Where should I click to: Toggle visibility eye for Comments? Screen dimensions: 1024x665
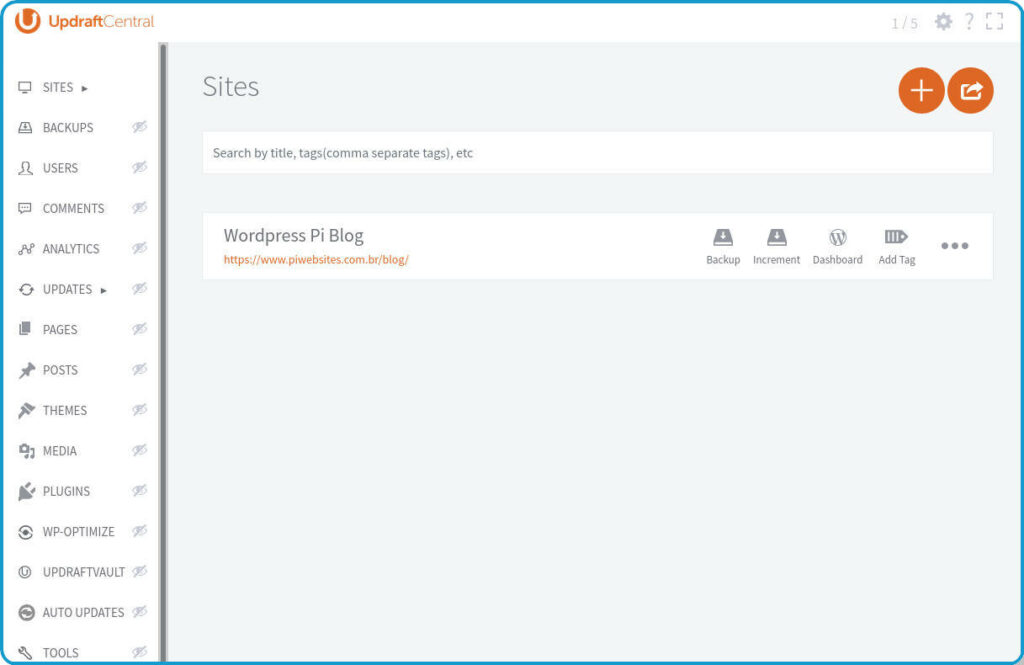(140, 208)
